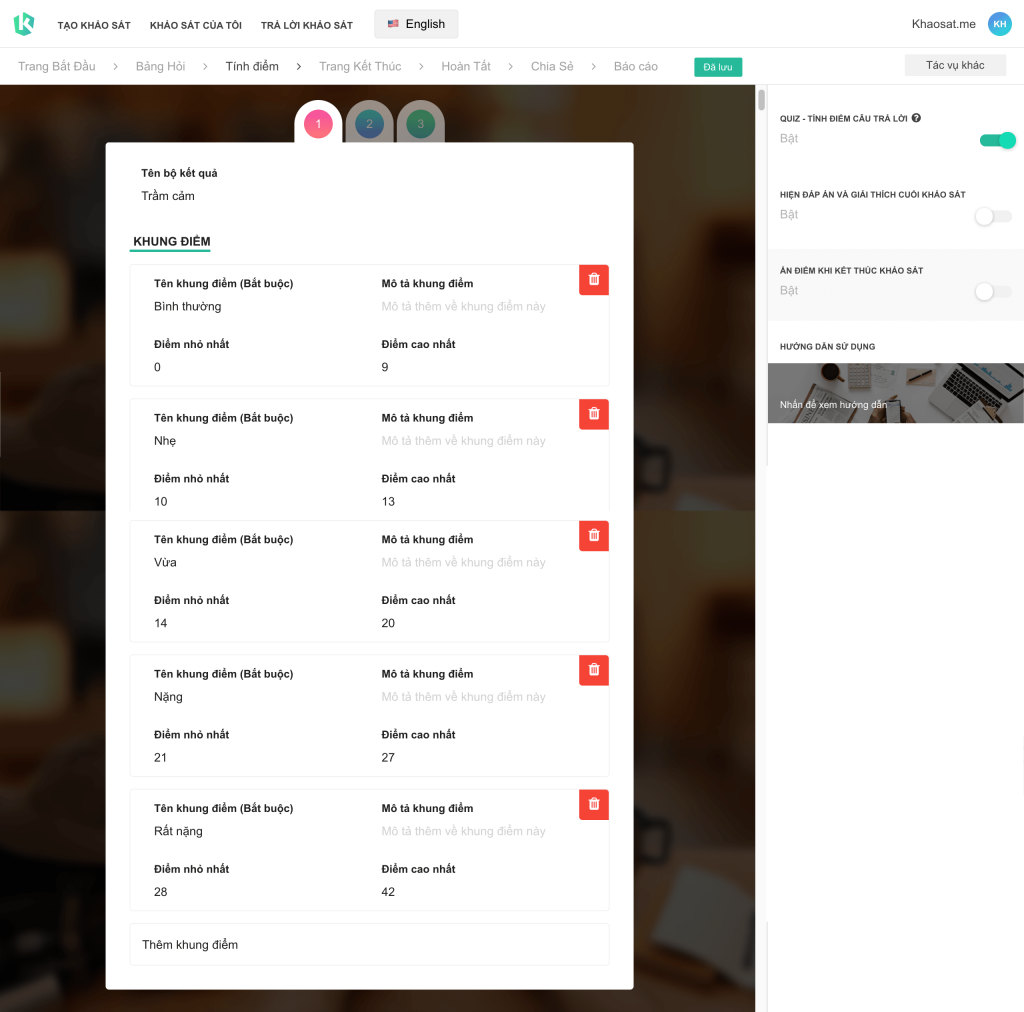Select result set tab 1
The width and height of the screenshot is (1024, 1012).
click(318, 123)
